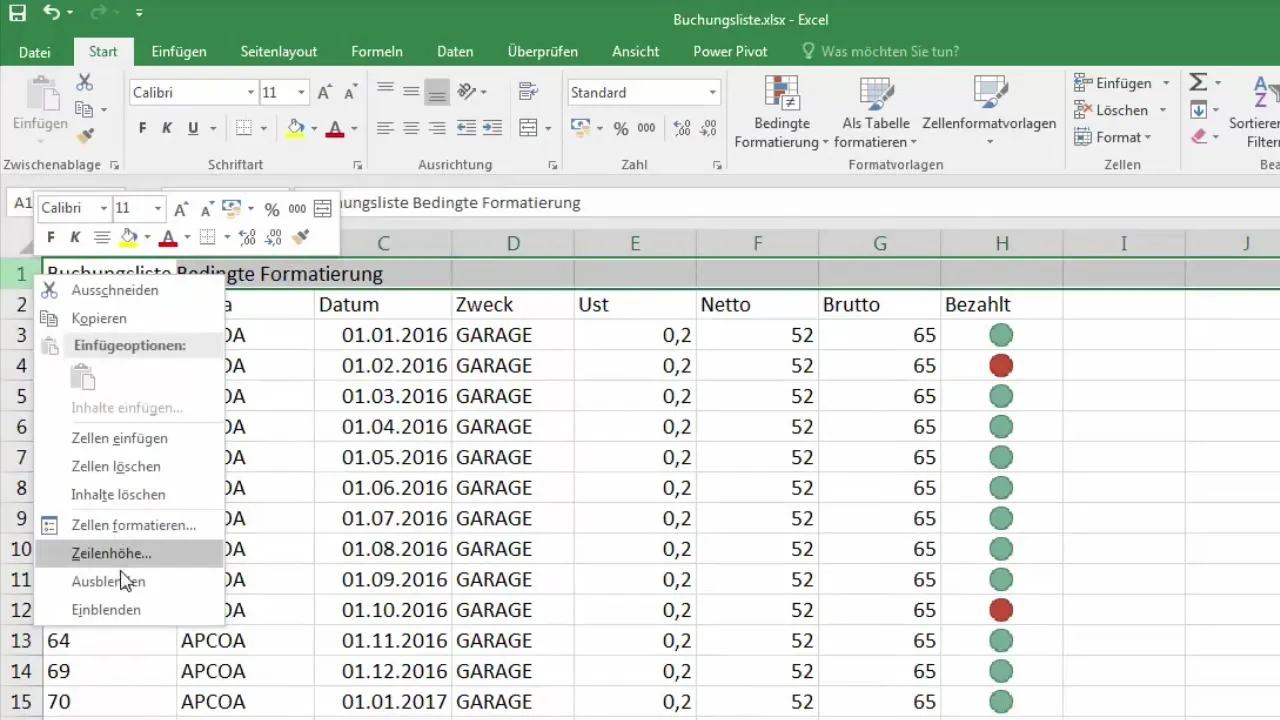Screen dimensions: 1280x720
Task: Add decimal place in Zahl group
Action: tap(682, 128)
